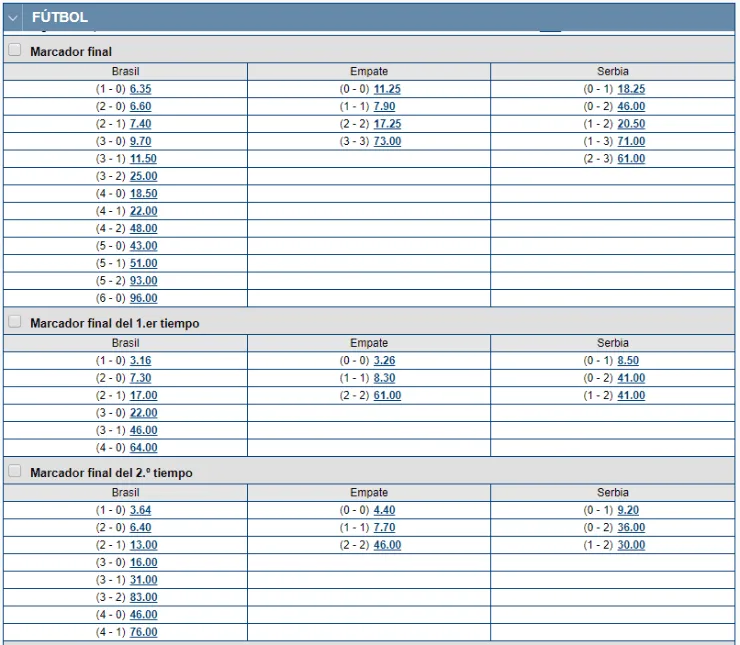Select Brasil 6-0 final score odds 96.00

coord(143,298)
